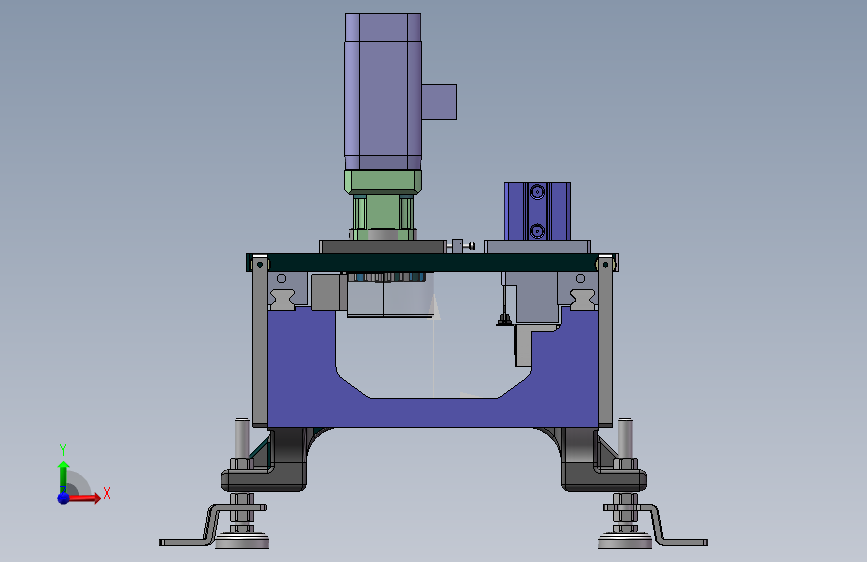Screen dimensions: 867x562
Task: Select the left silver guide pin
Action: coord(242,438)
